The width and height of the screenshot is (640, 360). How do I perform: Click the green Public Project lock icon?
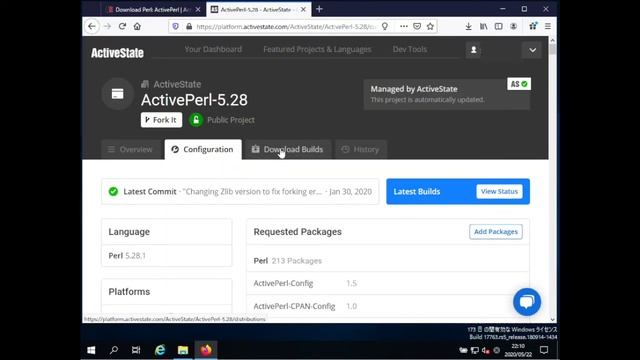(x=196, y=120)
